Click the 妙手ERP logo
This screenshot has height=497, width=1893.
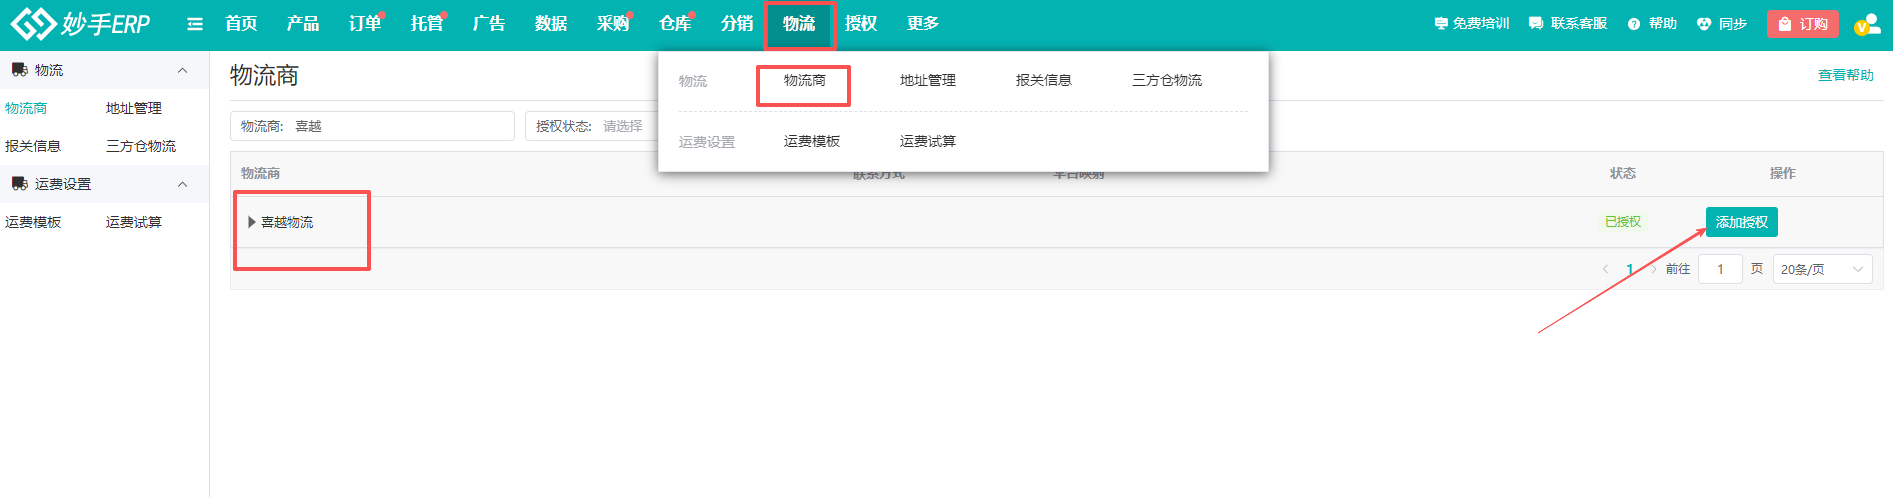[80, 24]
